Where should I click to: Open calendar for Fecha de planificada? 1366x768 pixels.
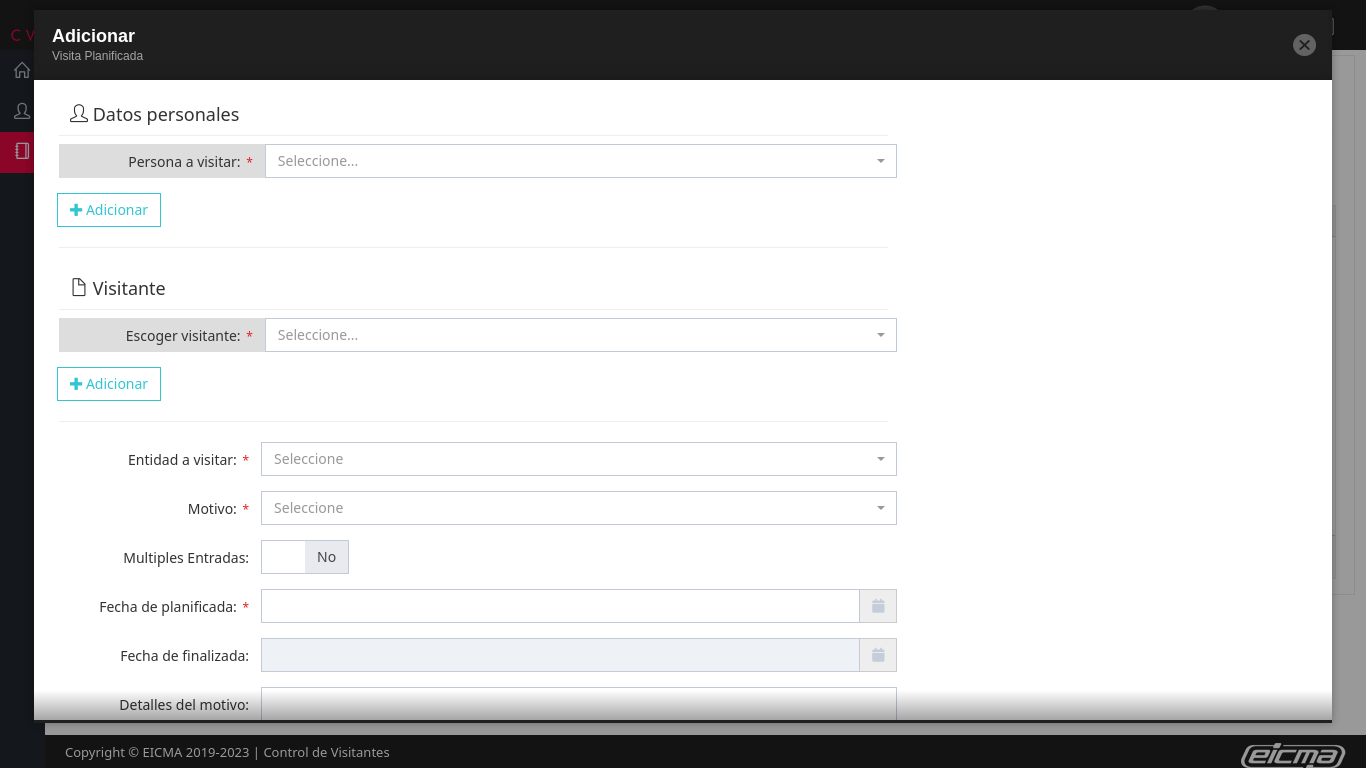click(878, 606)
